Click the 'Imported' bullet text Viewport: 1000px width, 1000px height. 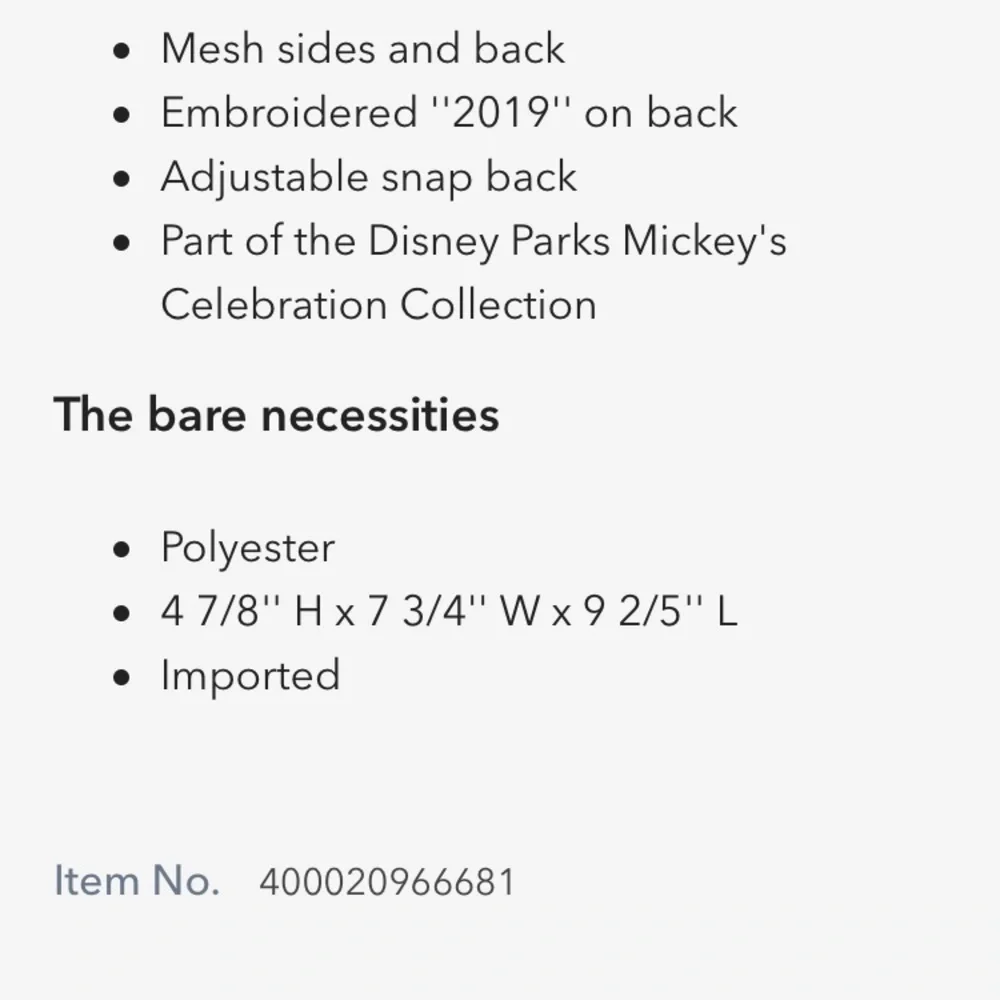tap(251, 675)
